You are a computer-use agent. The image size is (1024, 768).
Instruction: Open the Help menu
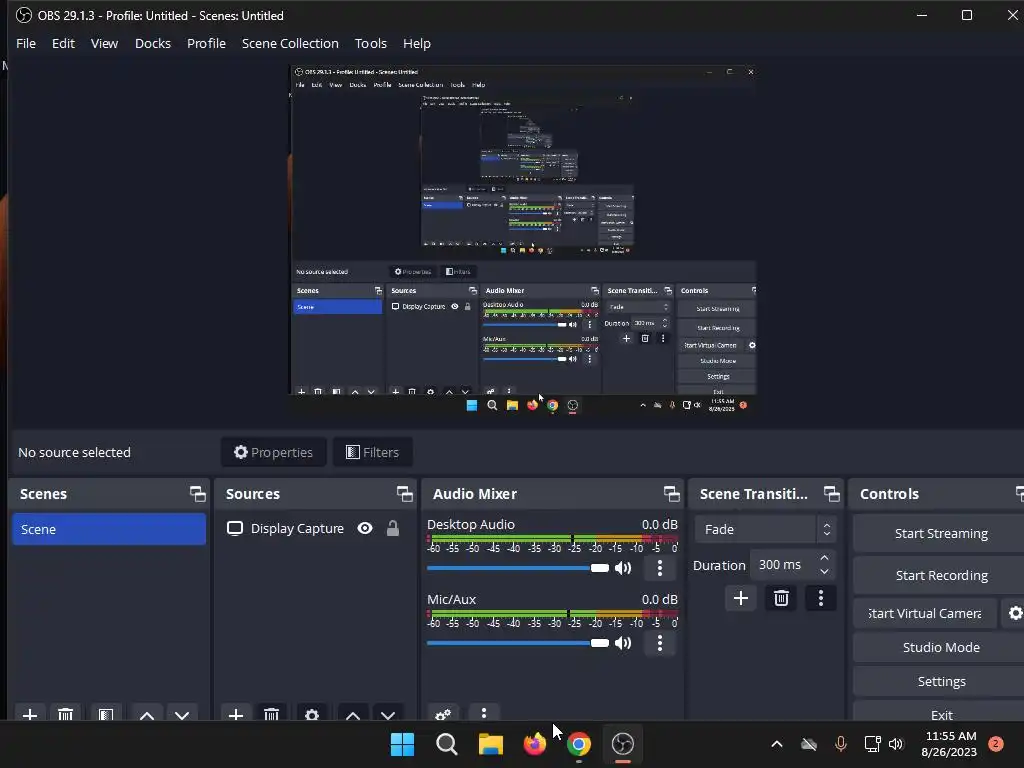417,43
